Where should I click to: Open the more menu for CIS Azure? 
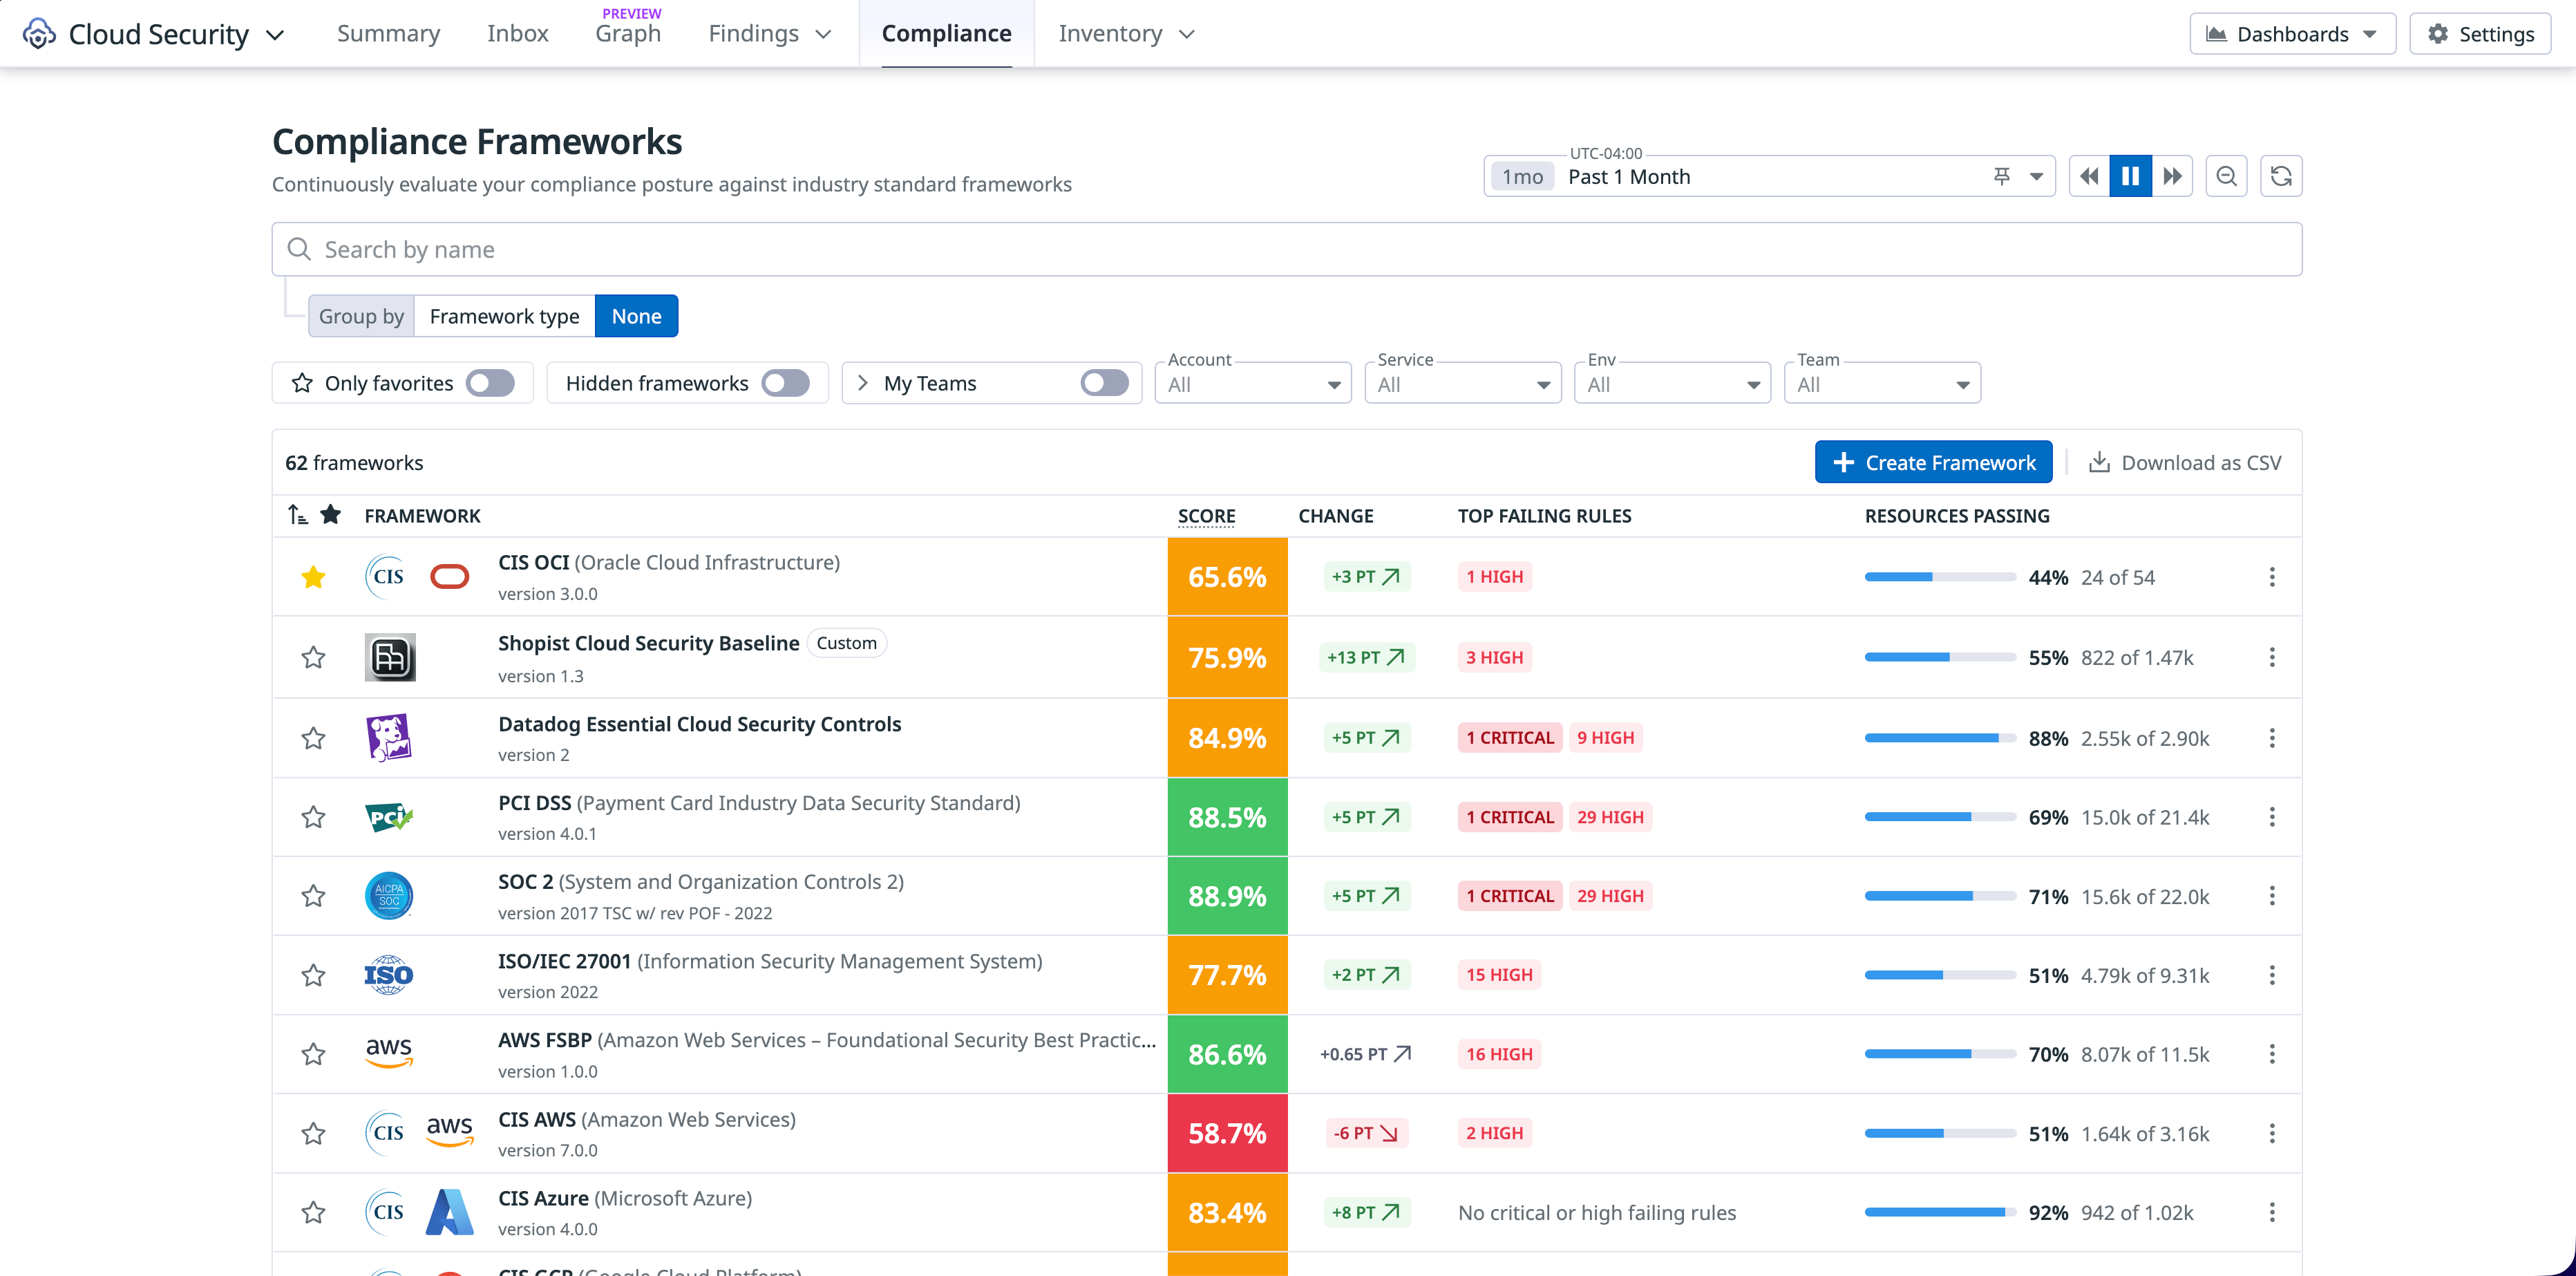[2271, 1212]
